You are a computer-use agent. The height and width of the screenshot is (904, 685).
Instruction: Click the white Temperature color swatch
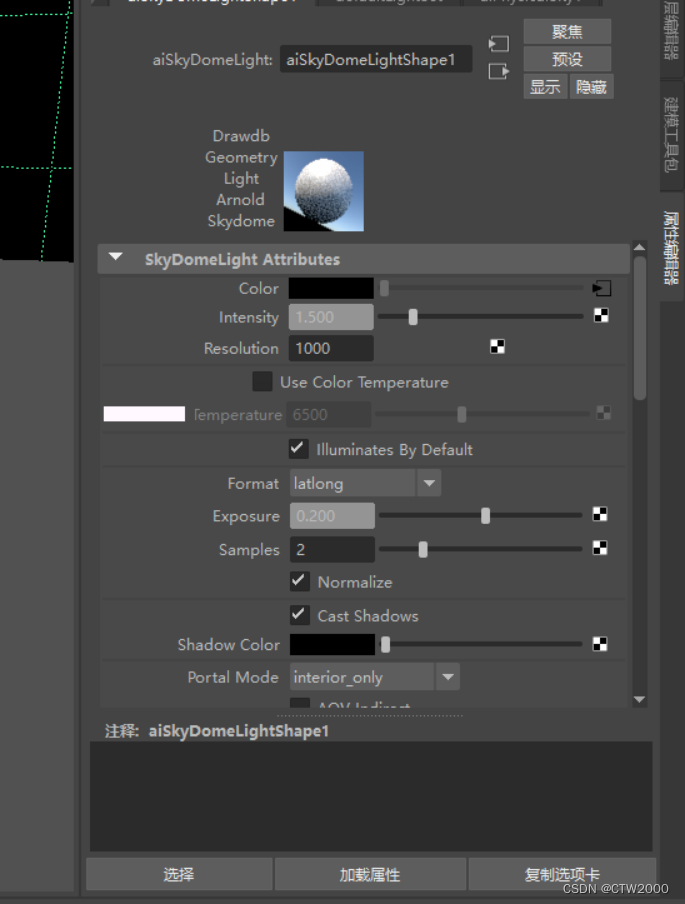pos(144,414)
